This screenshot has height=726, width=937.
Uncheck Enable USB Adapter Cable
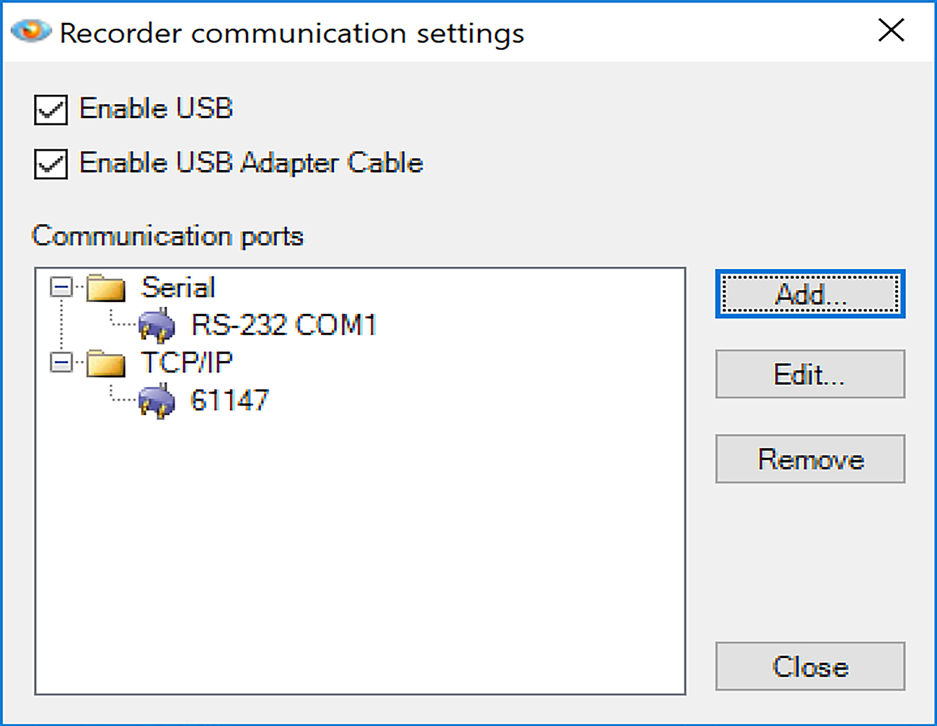pyautogui.click(x=52, y=163)
